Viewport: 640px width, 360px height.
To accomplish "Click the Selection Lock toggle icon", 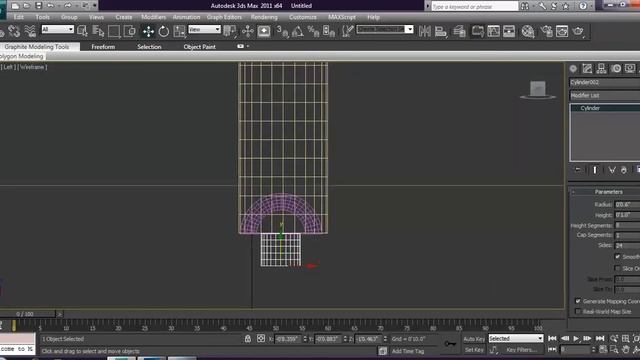I will [x=248, y=339].
